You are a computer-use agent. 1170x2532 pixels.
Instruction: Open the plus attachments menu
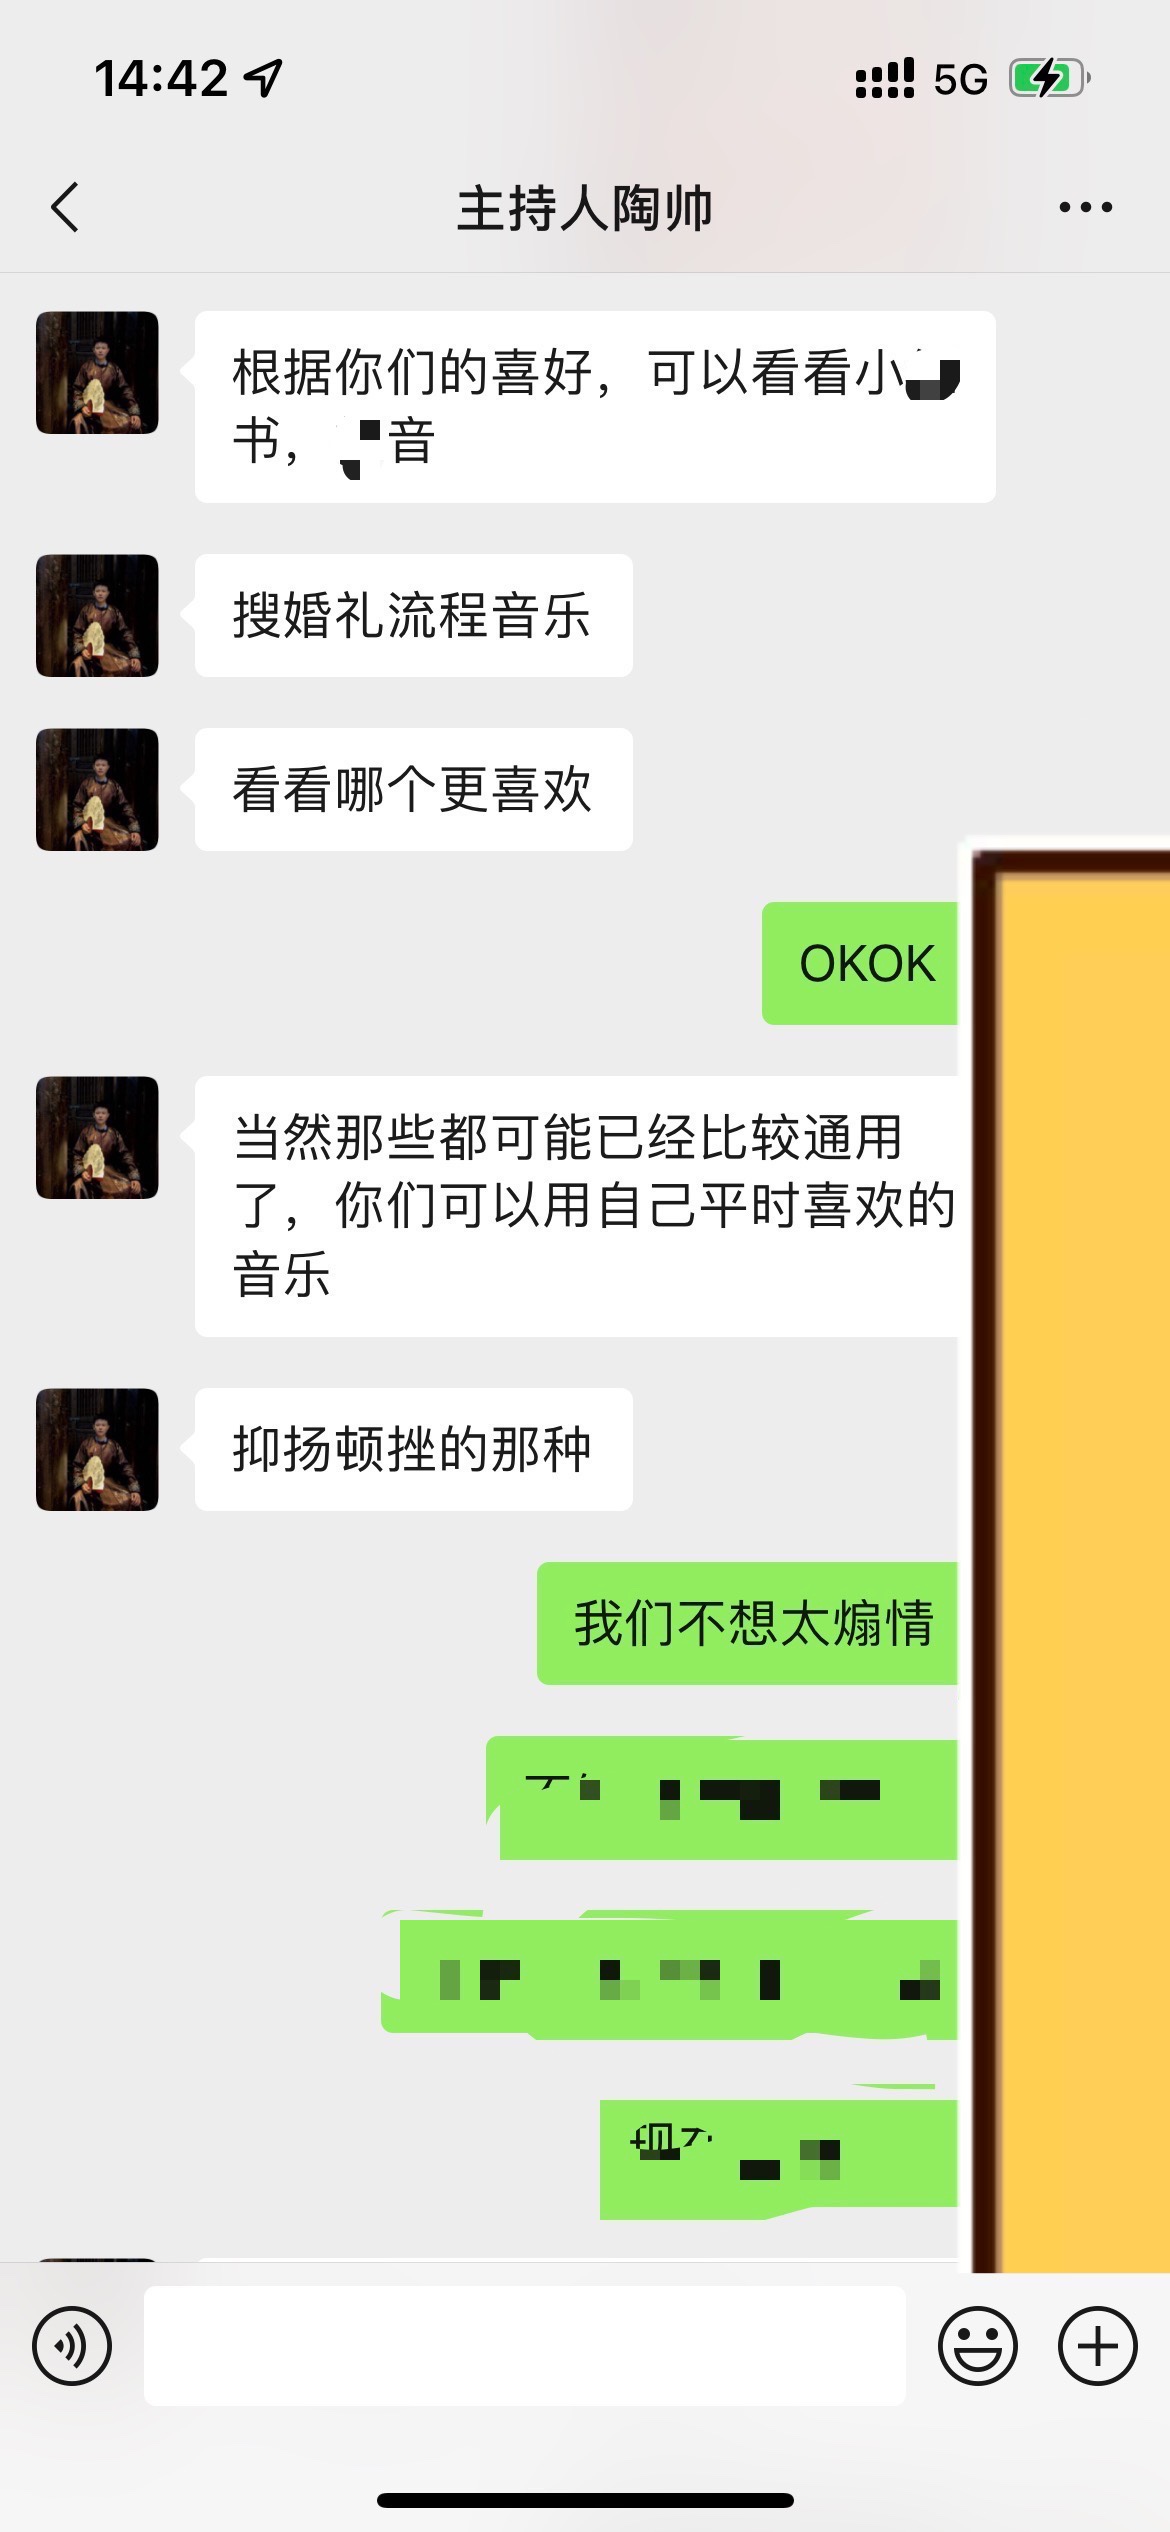(1097, 2345)
